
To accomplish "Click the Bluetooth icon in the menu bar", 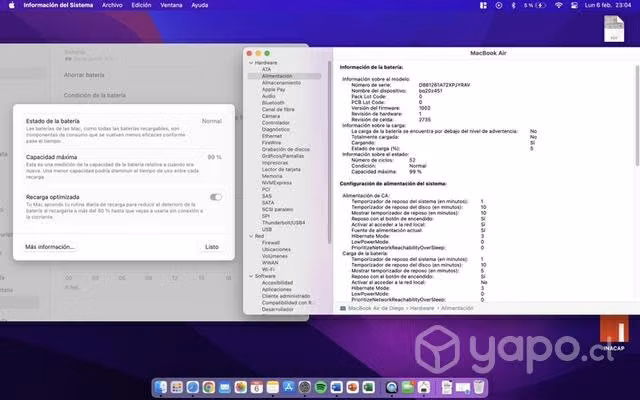I will pyautogui.click(x=513, y=5).
